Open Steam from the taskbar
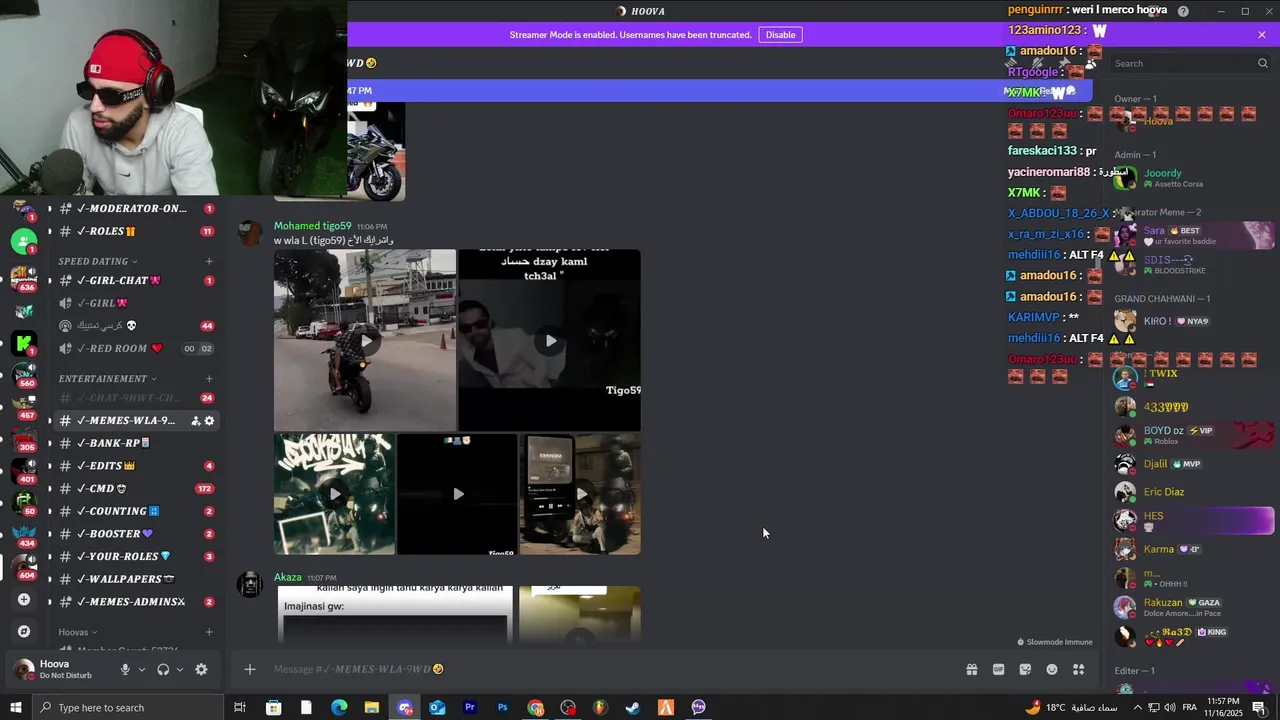The image size is (1280, 720). pos(633,707)
